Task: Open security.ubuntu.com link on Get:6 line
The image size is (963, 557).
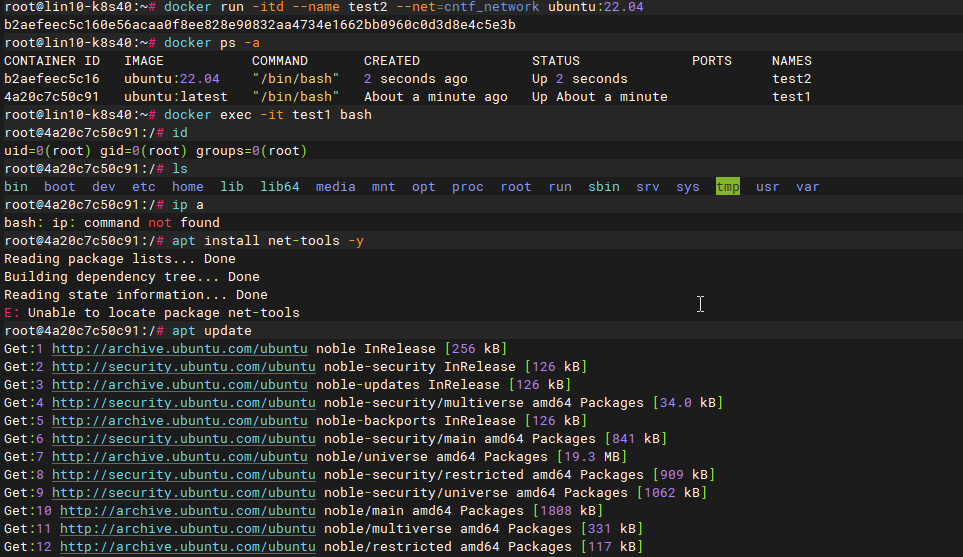Action: tap(184, 438)
